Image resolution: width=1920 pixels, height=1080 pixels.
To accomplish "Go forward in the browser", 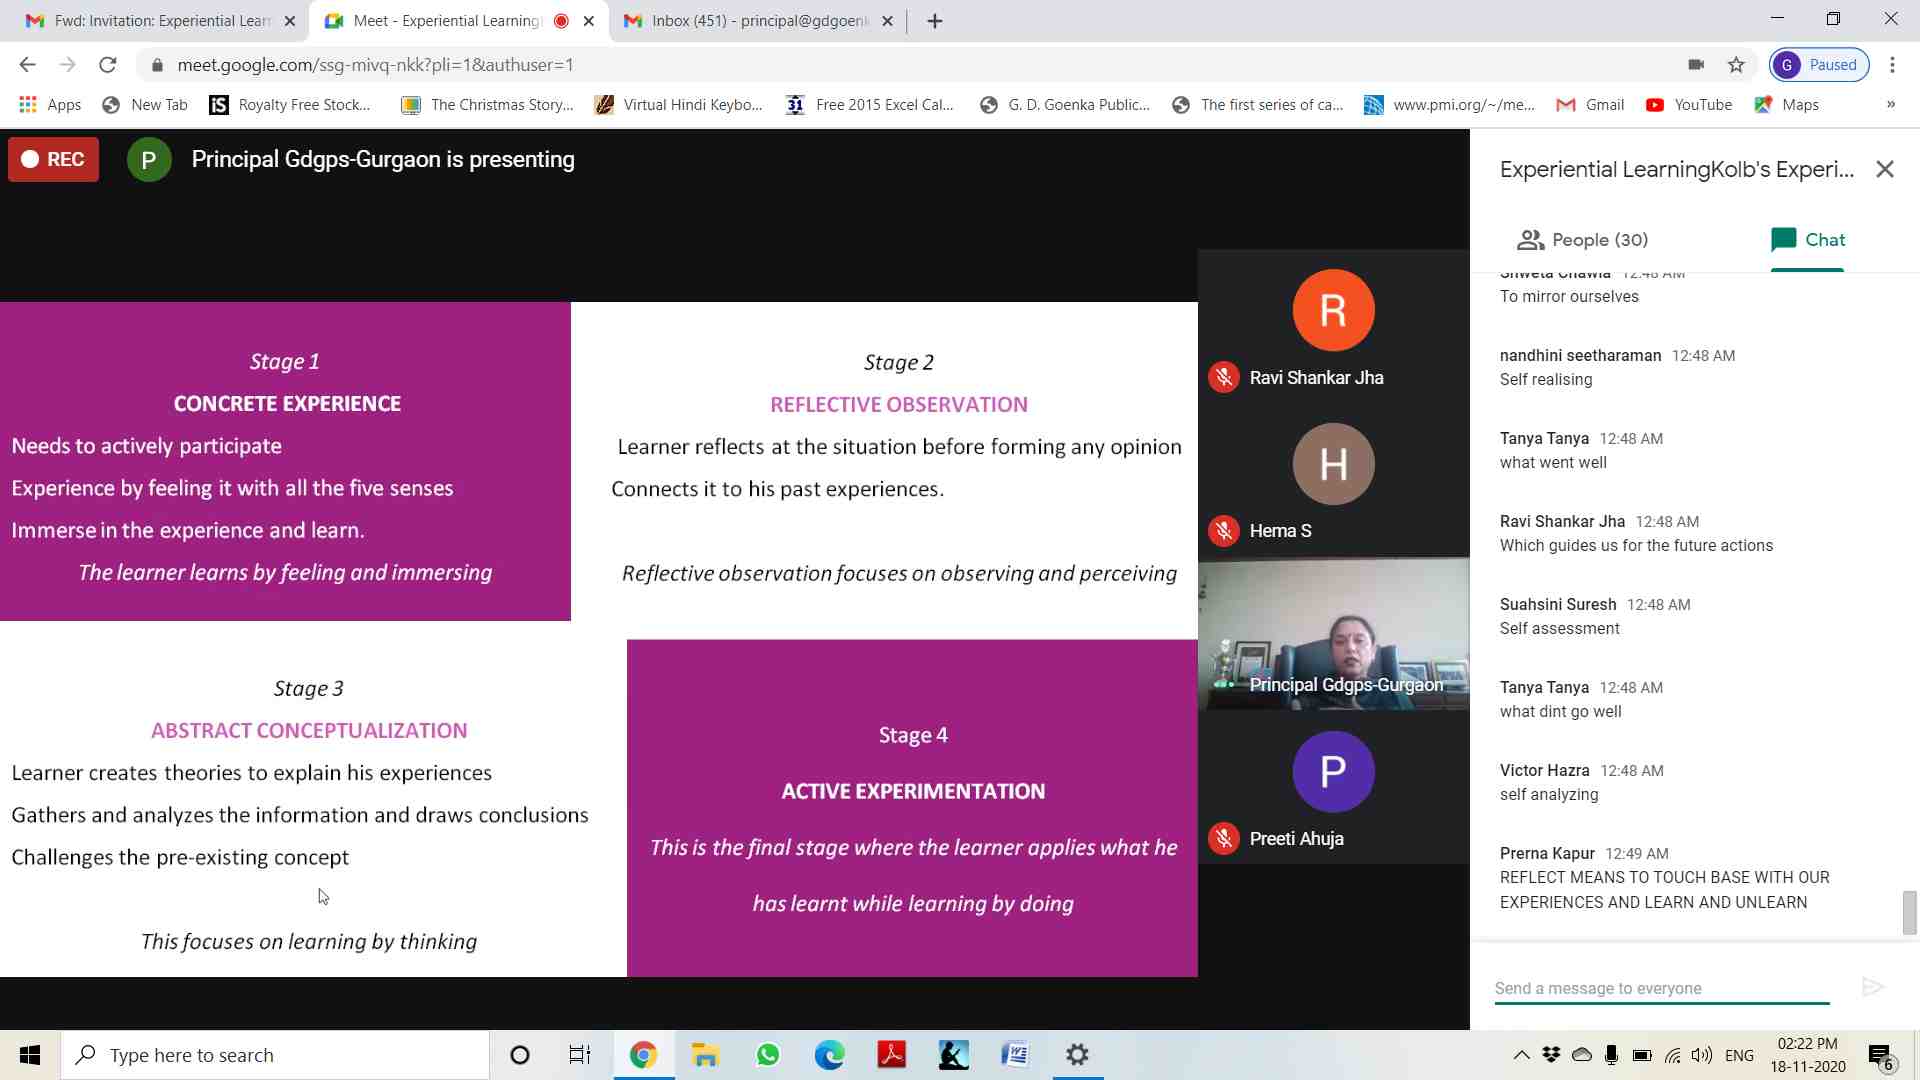I will pyautogui.click(x=67, y=65).
